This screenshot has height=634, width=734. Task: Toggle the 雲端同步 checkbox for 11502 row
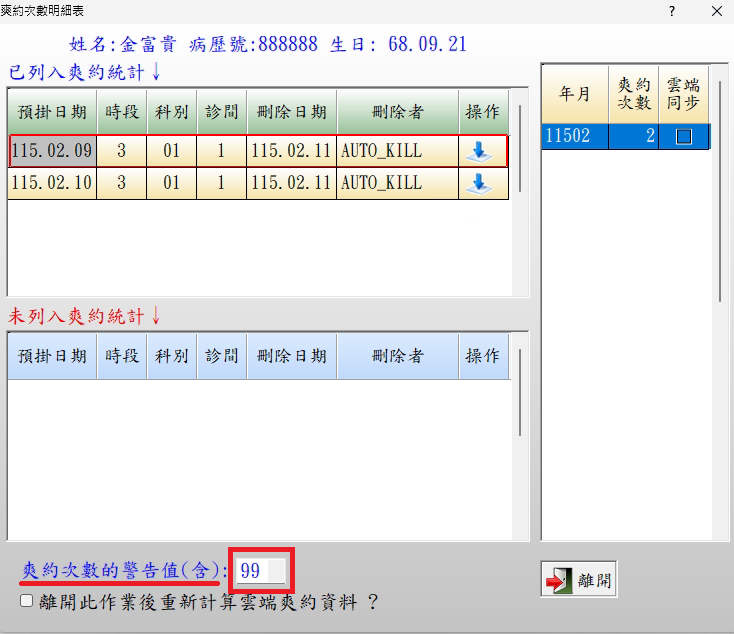click(x=683, y=138)
